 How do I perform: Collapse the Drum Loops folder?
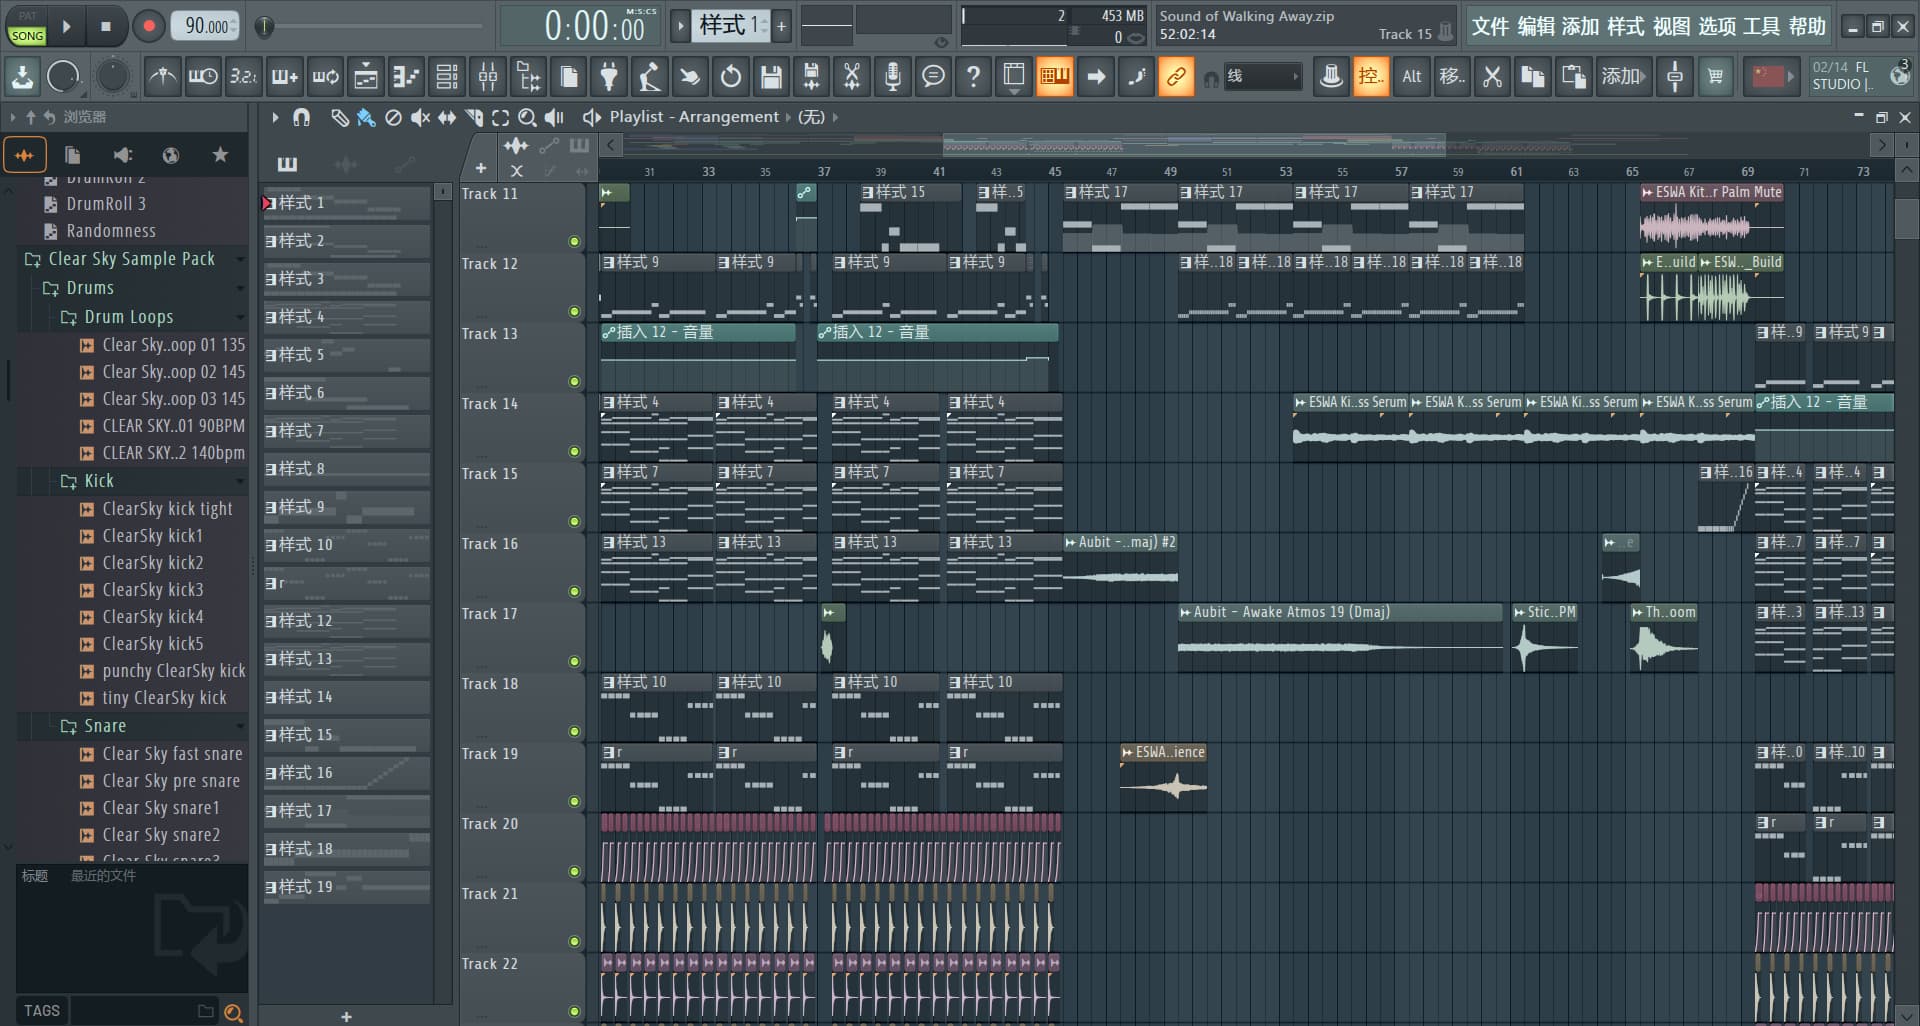pyautogui.click(x=129, y=317)
